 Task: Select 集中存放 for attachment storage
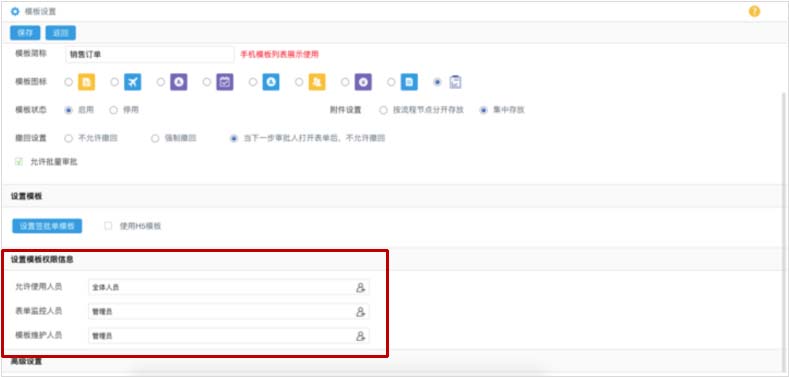[484, 110]
